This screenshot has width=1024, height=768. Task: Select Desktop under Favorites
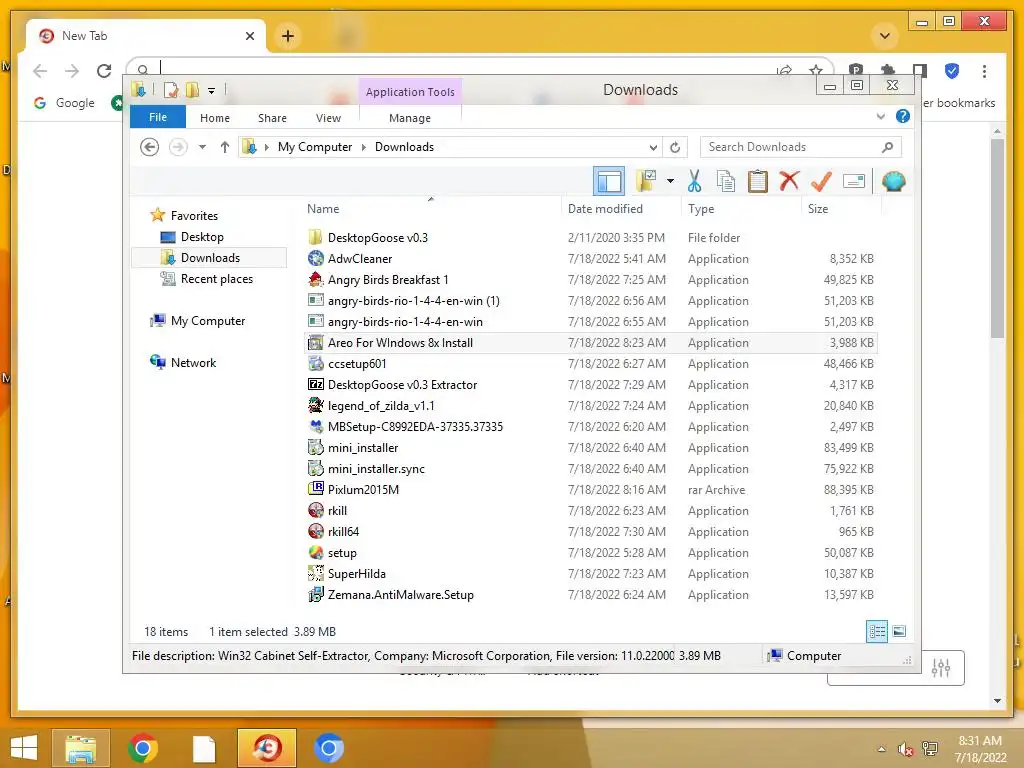point(202,237)
